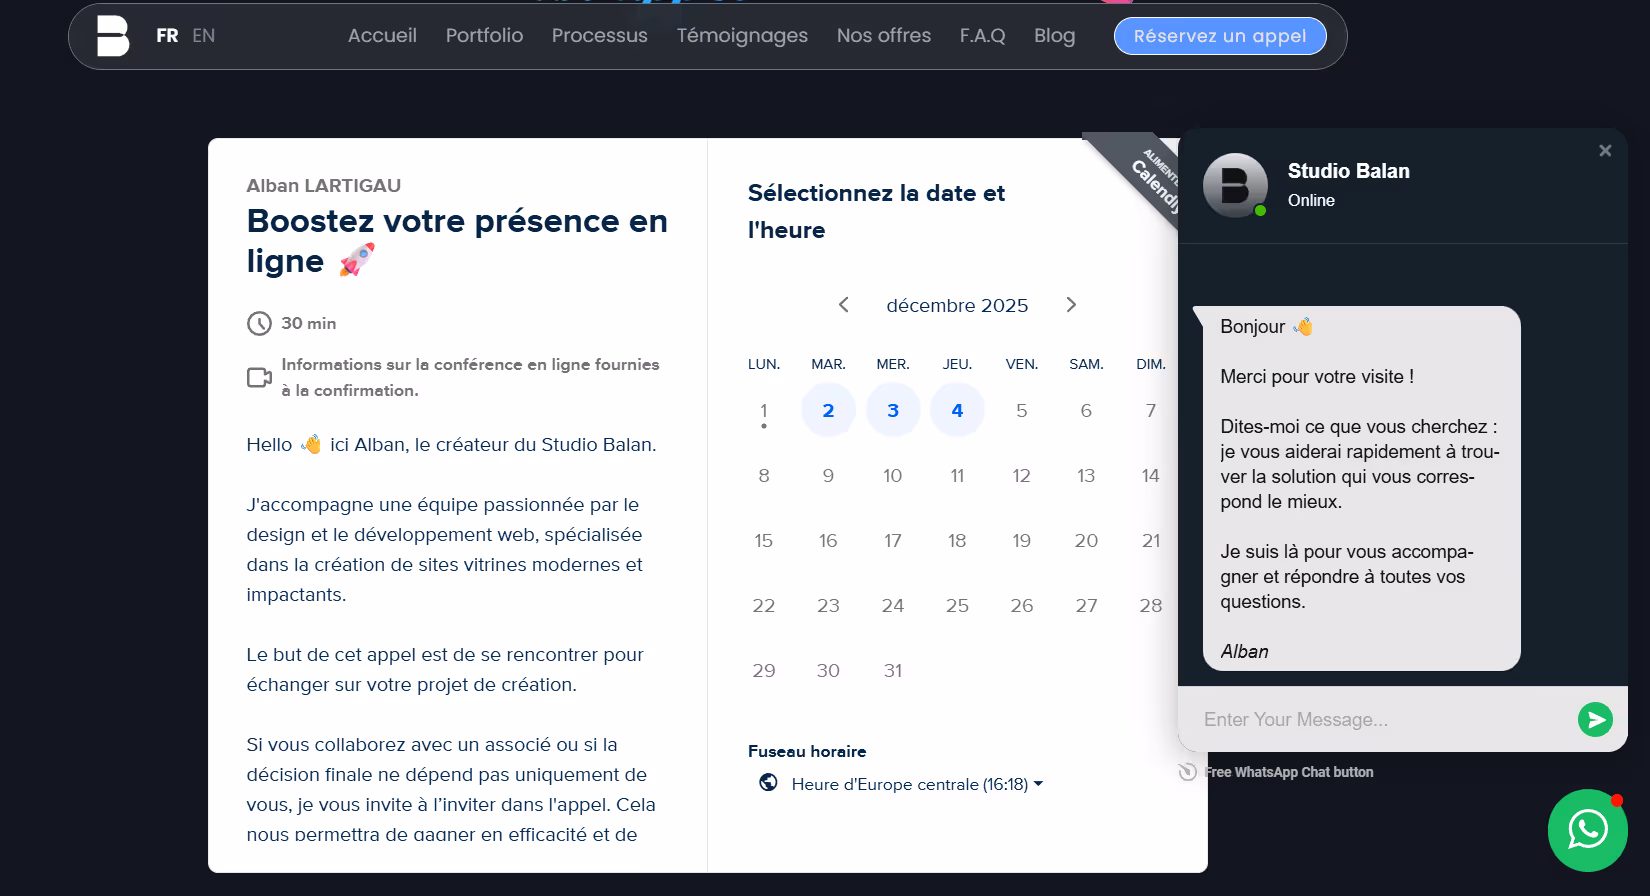Click the date 17 in the calendar
Viewport: 1650px width, 896px height.
(x=893, y=540)
